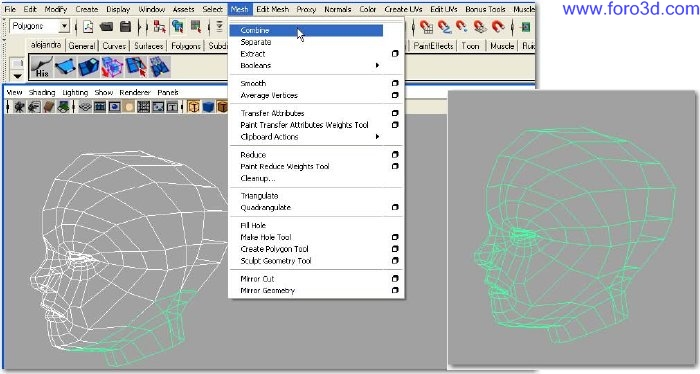Click the Save Scene disk icon

[125, 27]
